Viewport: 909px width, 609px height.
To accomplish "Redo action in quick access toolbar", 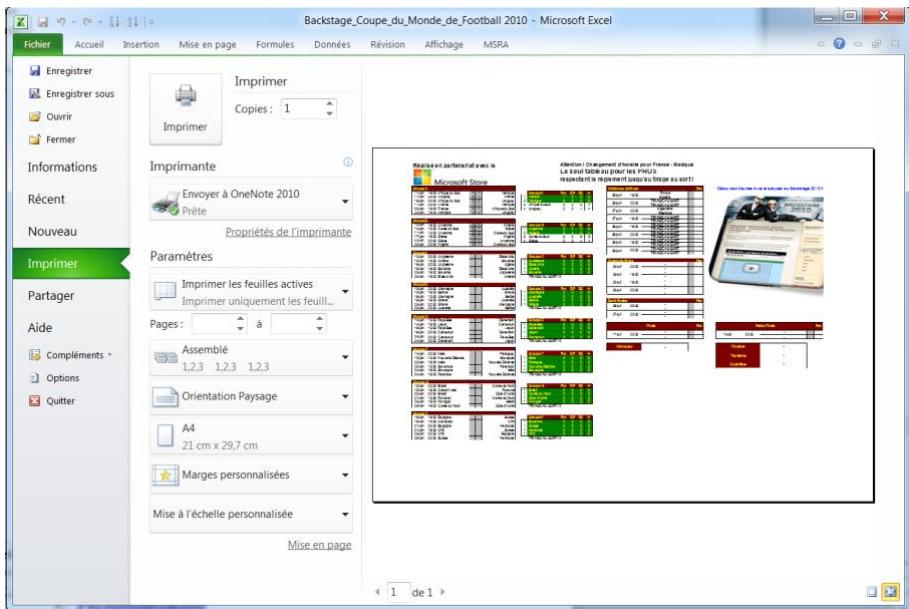I will [87, 22].
